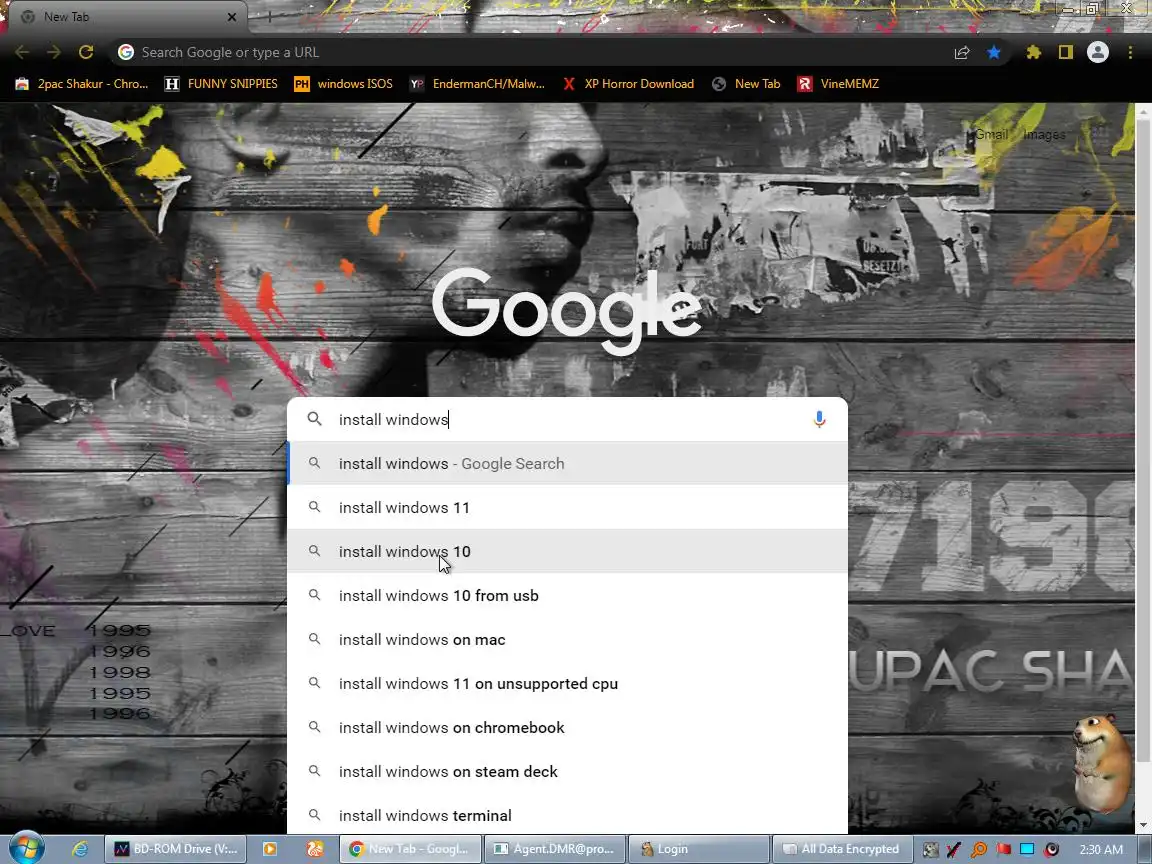Click the magnifier icon in the search box
Viewport: 1152px width, 864px height.
pos(314,419)
